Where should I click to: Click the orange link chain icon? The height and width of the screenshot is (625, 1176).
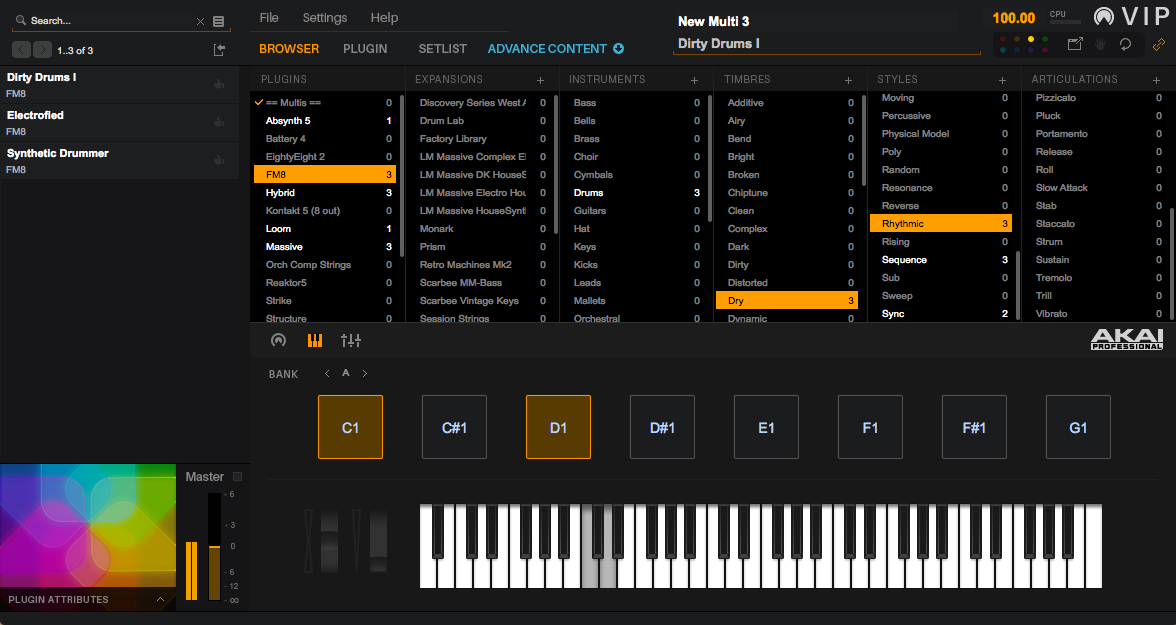(x=1159, y=45)
